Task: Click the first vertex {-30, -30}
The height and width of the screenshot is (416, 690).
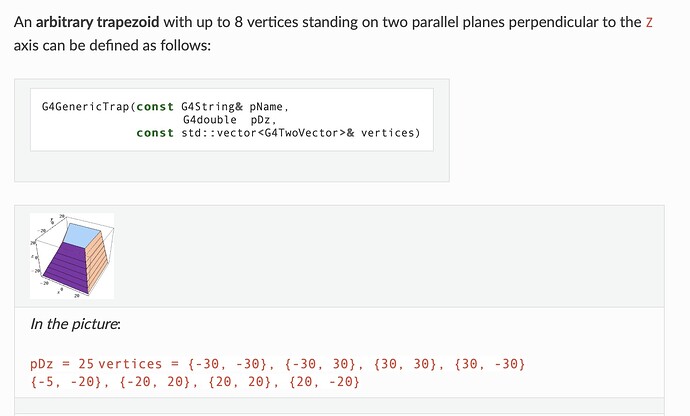Action: click(230, 361)
